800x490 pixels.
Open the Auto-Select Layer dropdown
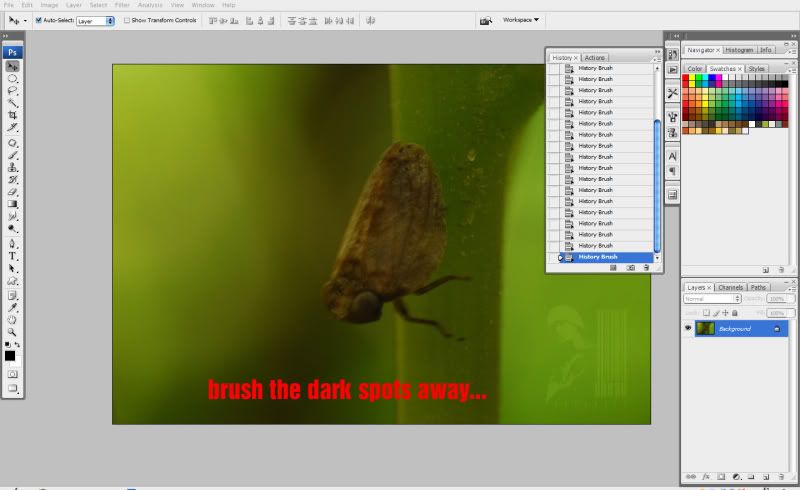point(95,21)
